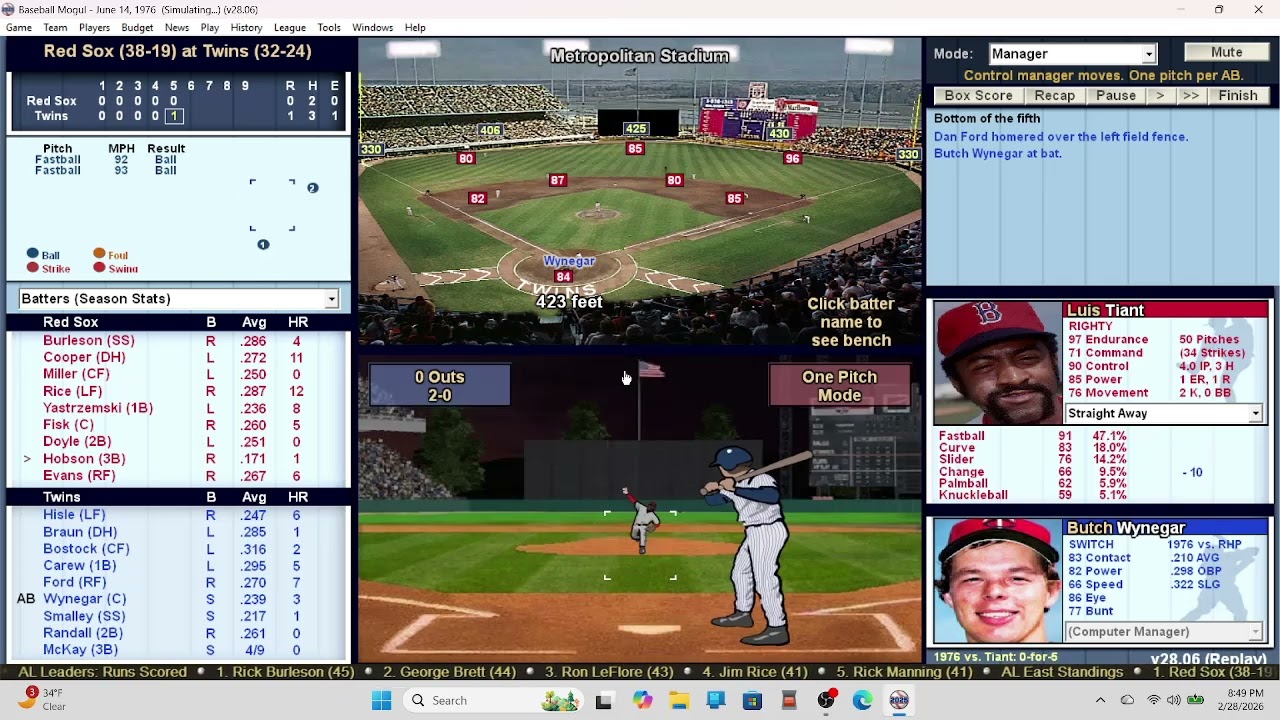Open the Straight Away defense dropdown

coord(1164,413)
